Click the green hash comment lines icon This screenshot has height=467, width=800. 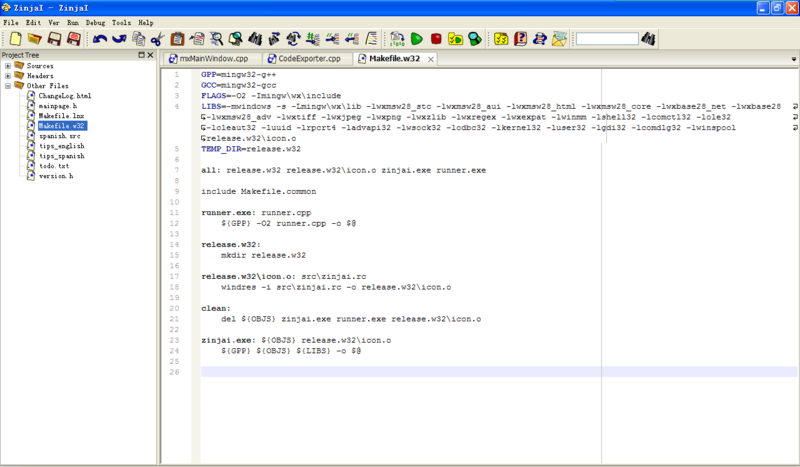tap(313, 39)
